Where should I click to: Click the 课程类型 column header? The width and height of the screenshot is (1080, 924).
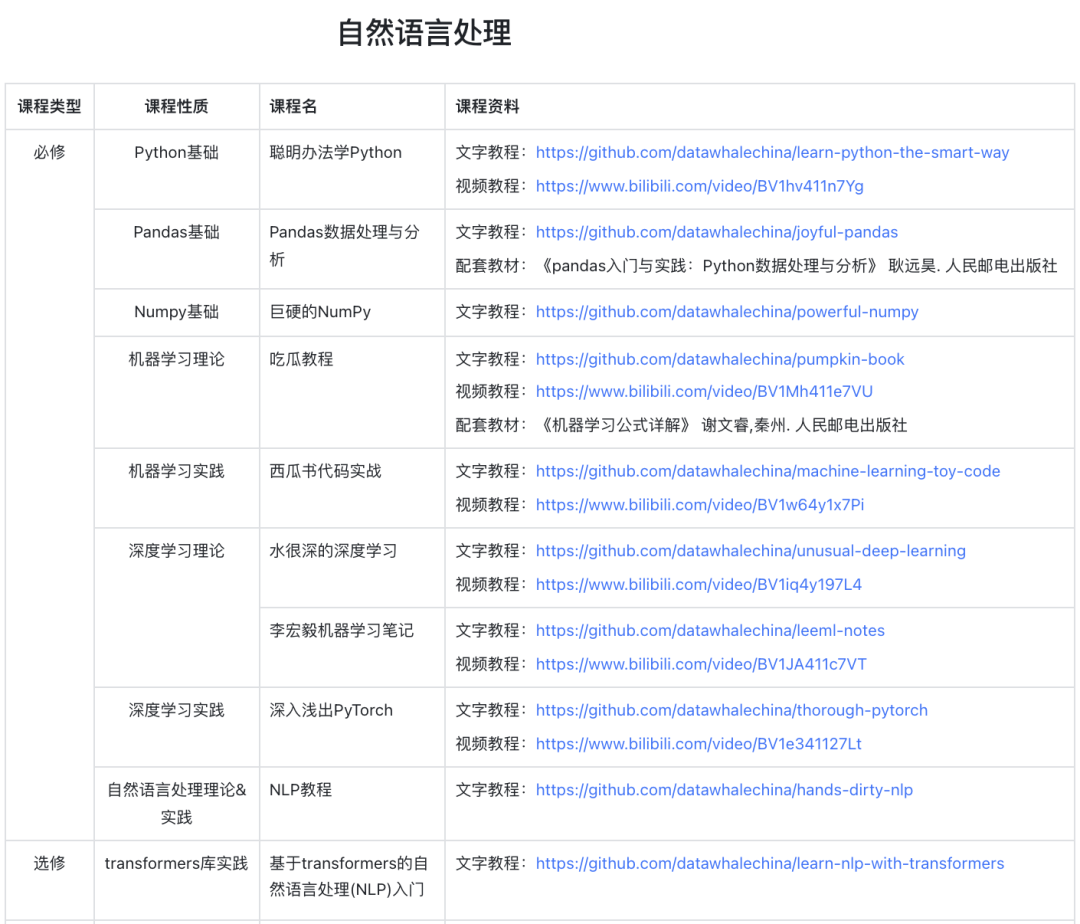click(50, 106)
